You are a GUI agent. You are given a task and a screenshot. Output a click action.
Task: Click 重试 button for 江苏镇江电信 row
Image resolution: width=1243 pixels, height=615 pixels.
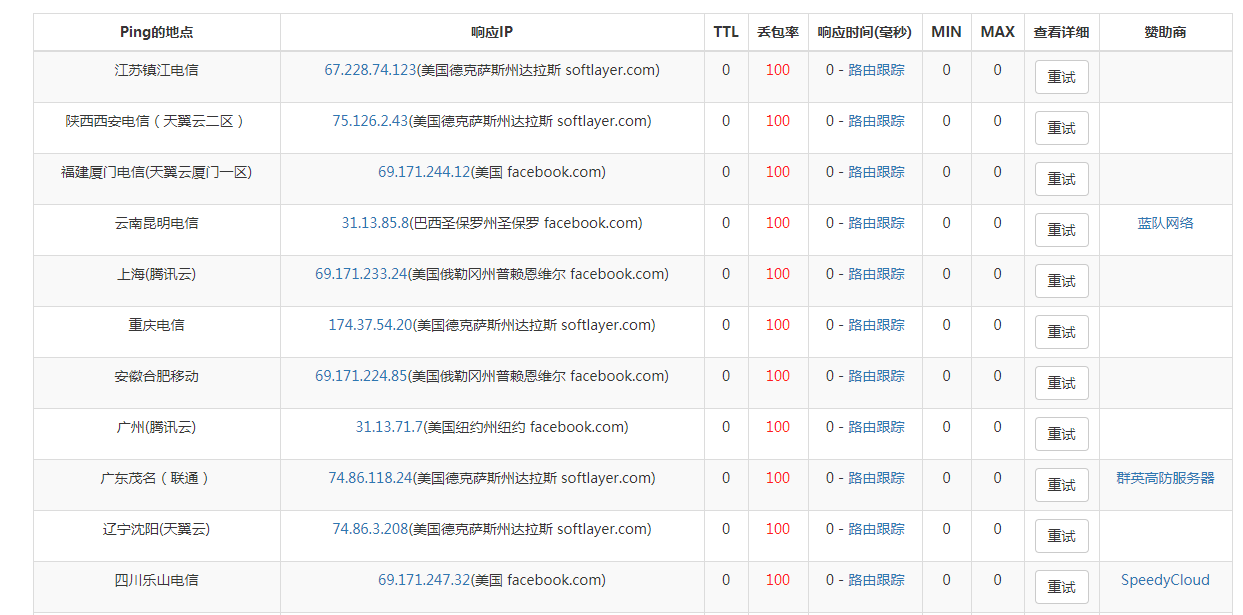[1061, 77]
